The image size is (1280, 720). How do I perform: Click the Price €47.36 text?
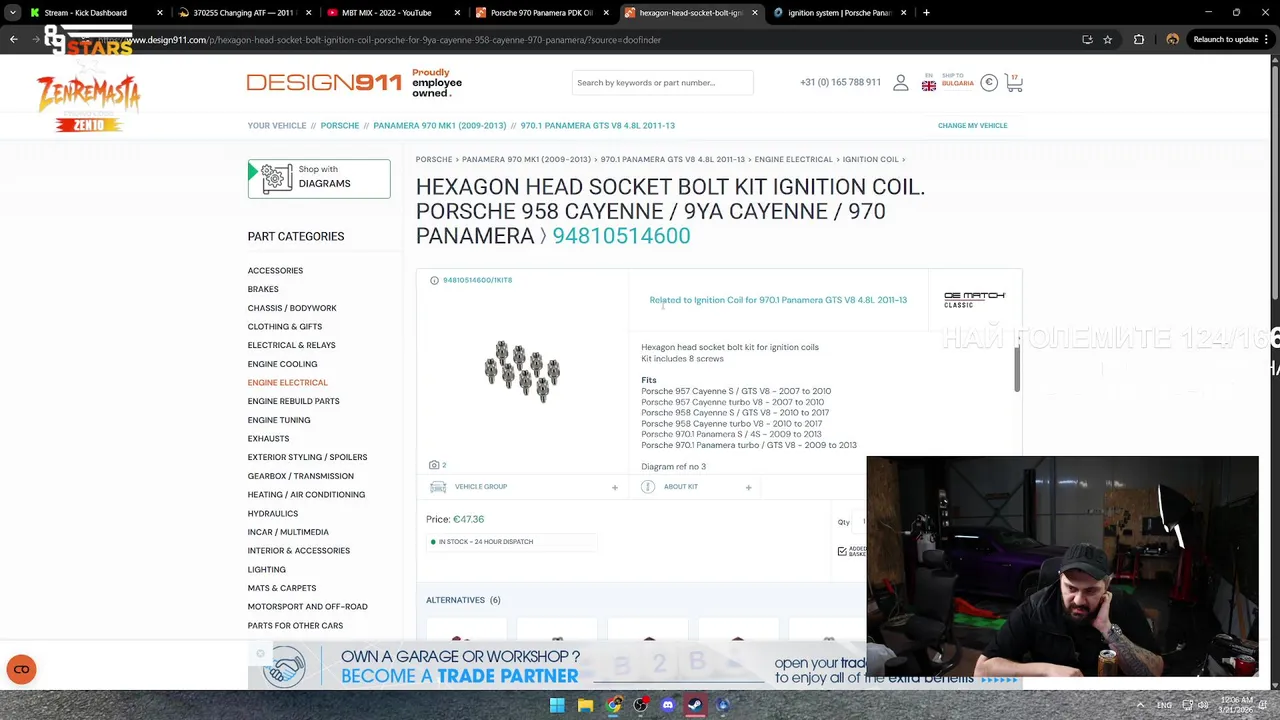click(455, 520)
